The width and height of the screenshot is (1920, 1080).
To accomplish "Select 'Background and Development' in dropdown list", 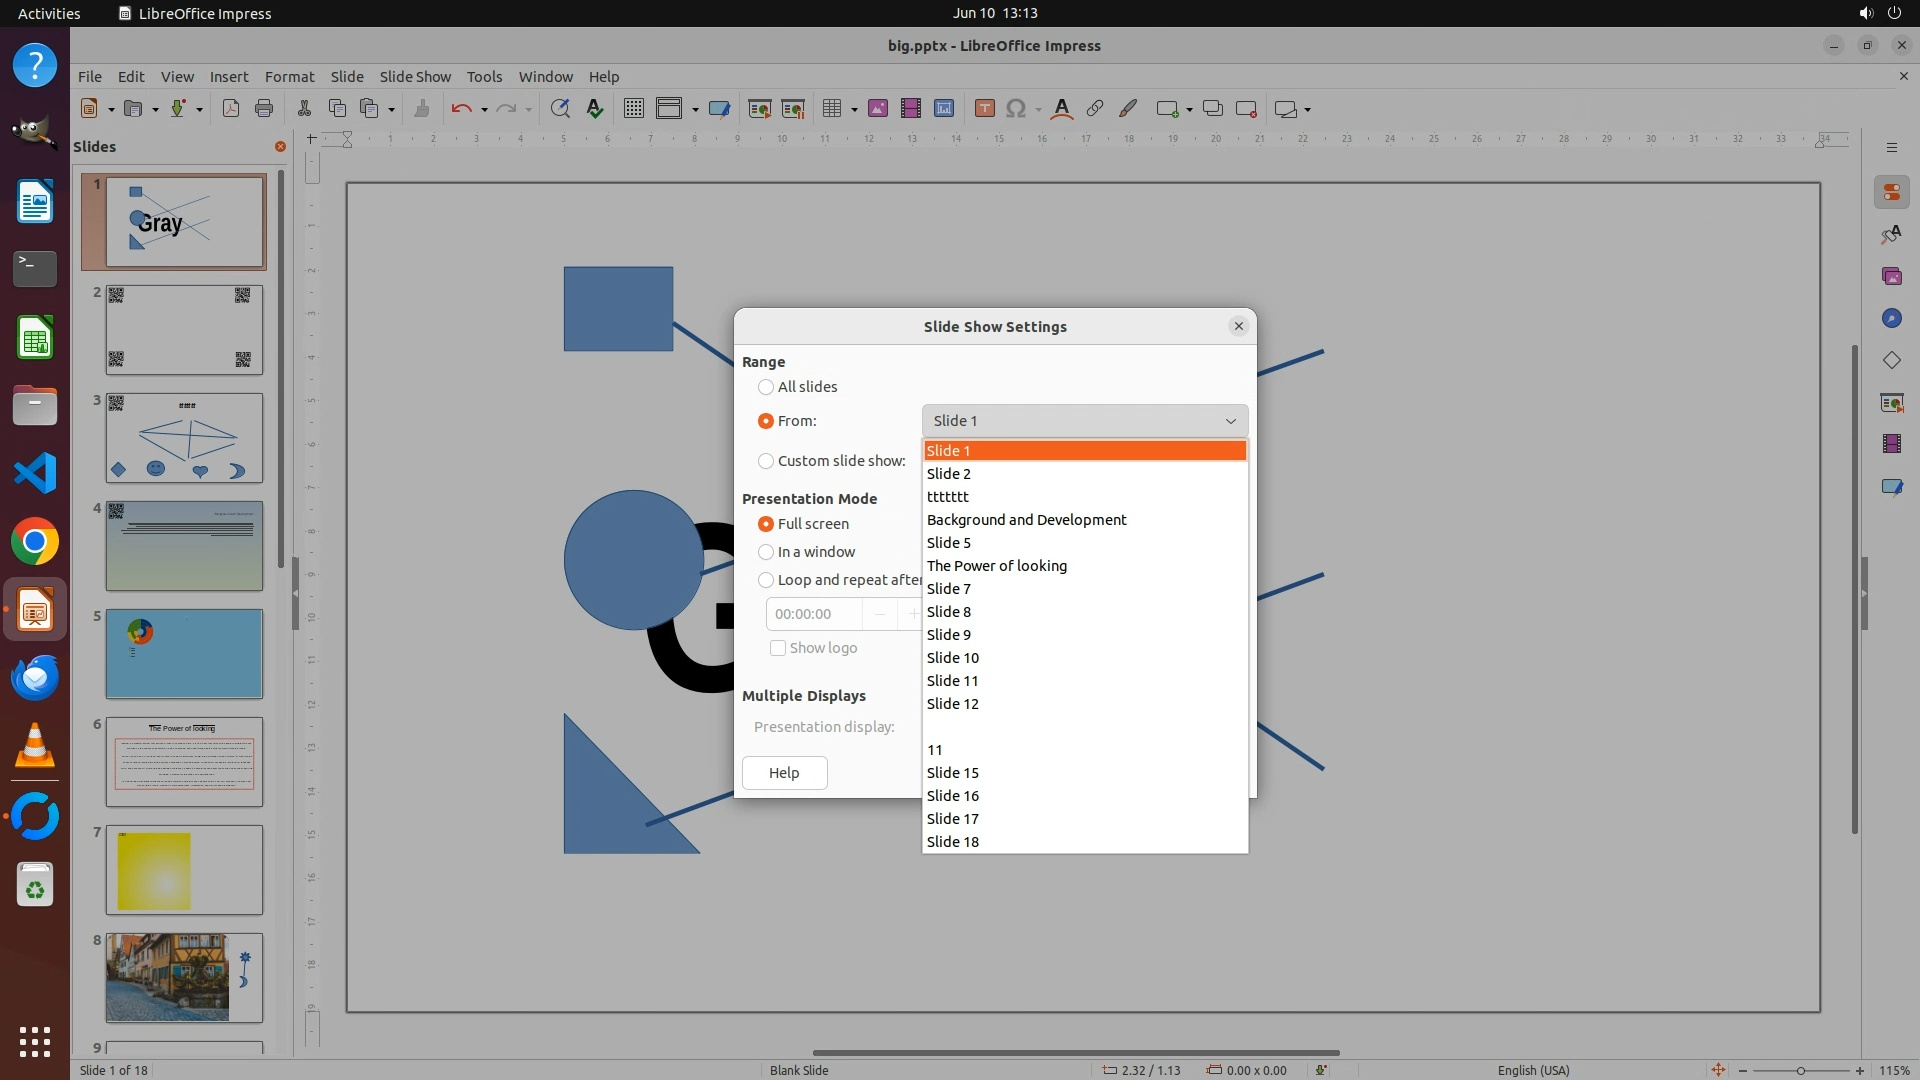I will click(x=1026, y=520).
